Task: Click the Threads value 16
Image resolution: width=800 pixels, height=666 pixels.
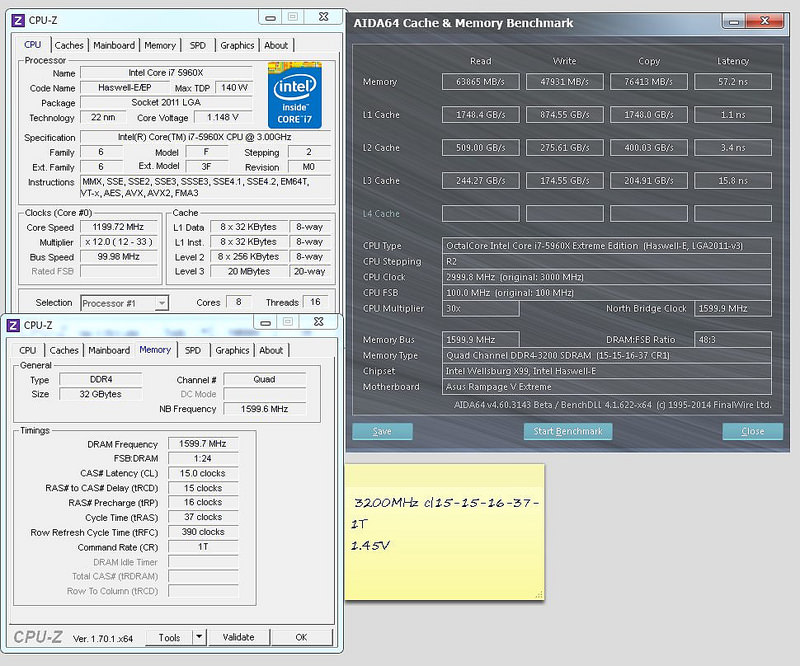Action: [x=315, y=302]
